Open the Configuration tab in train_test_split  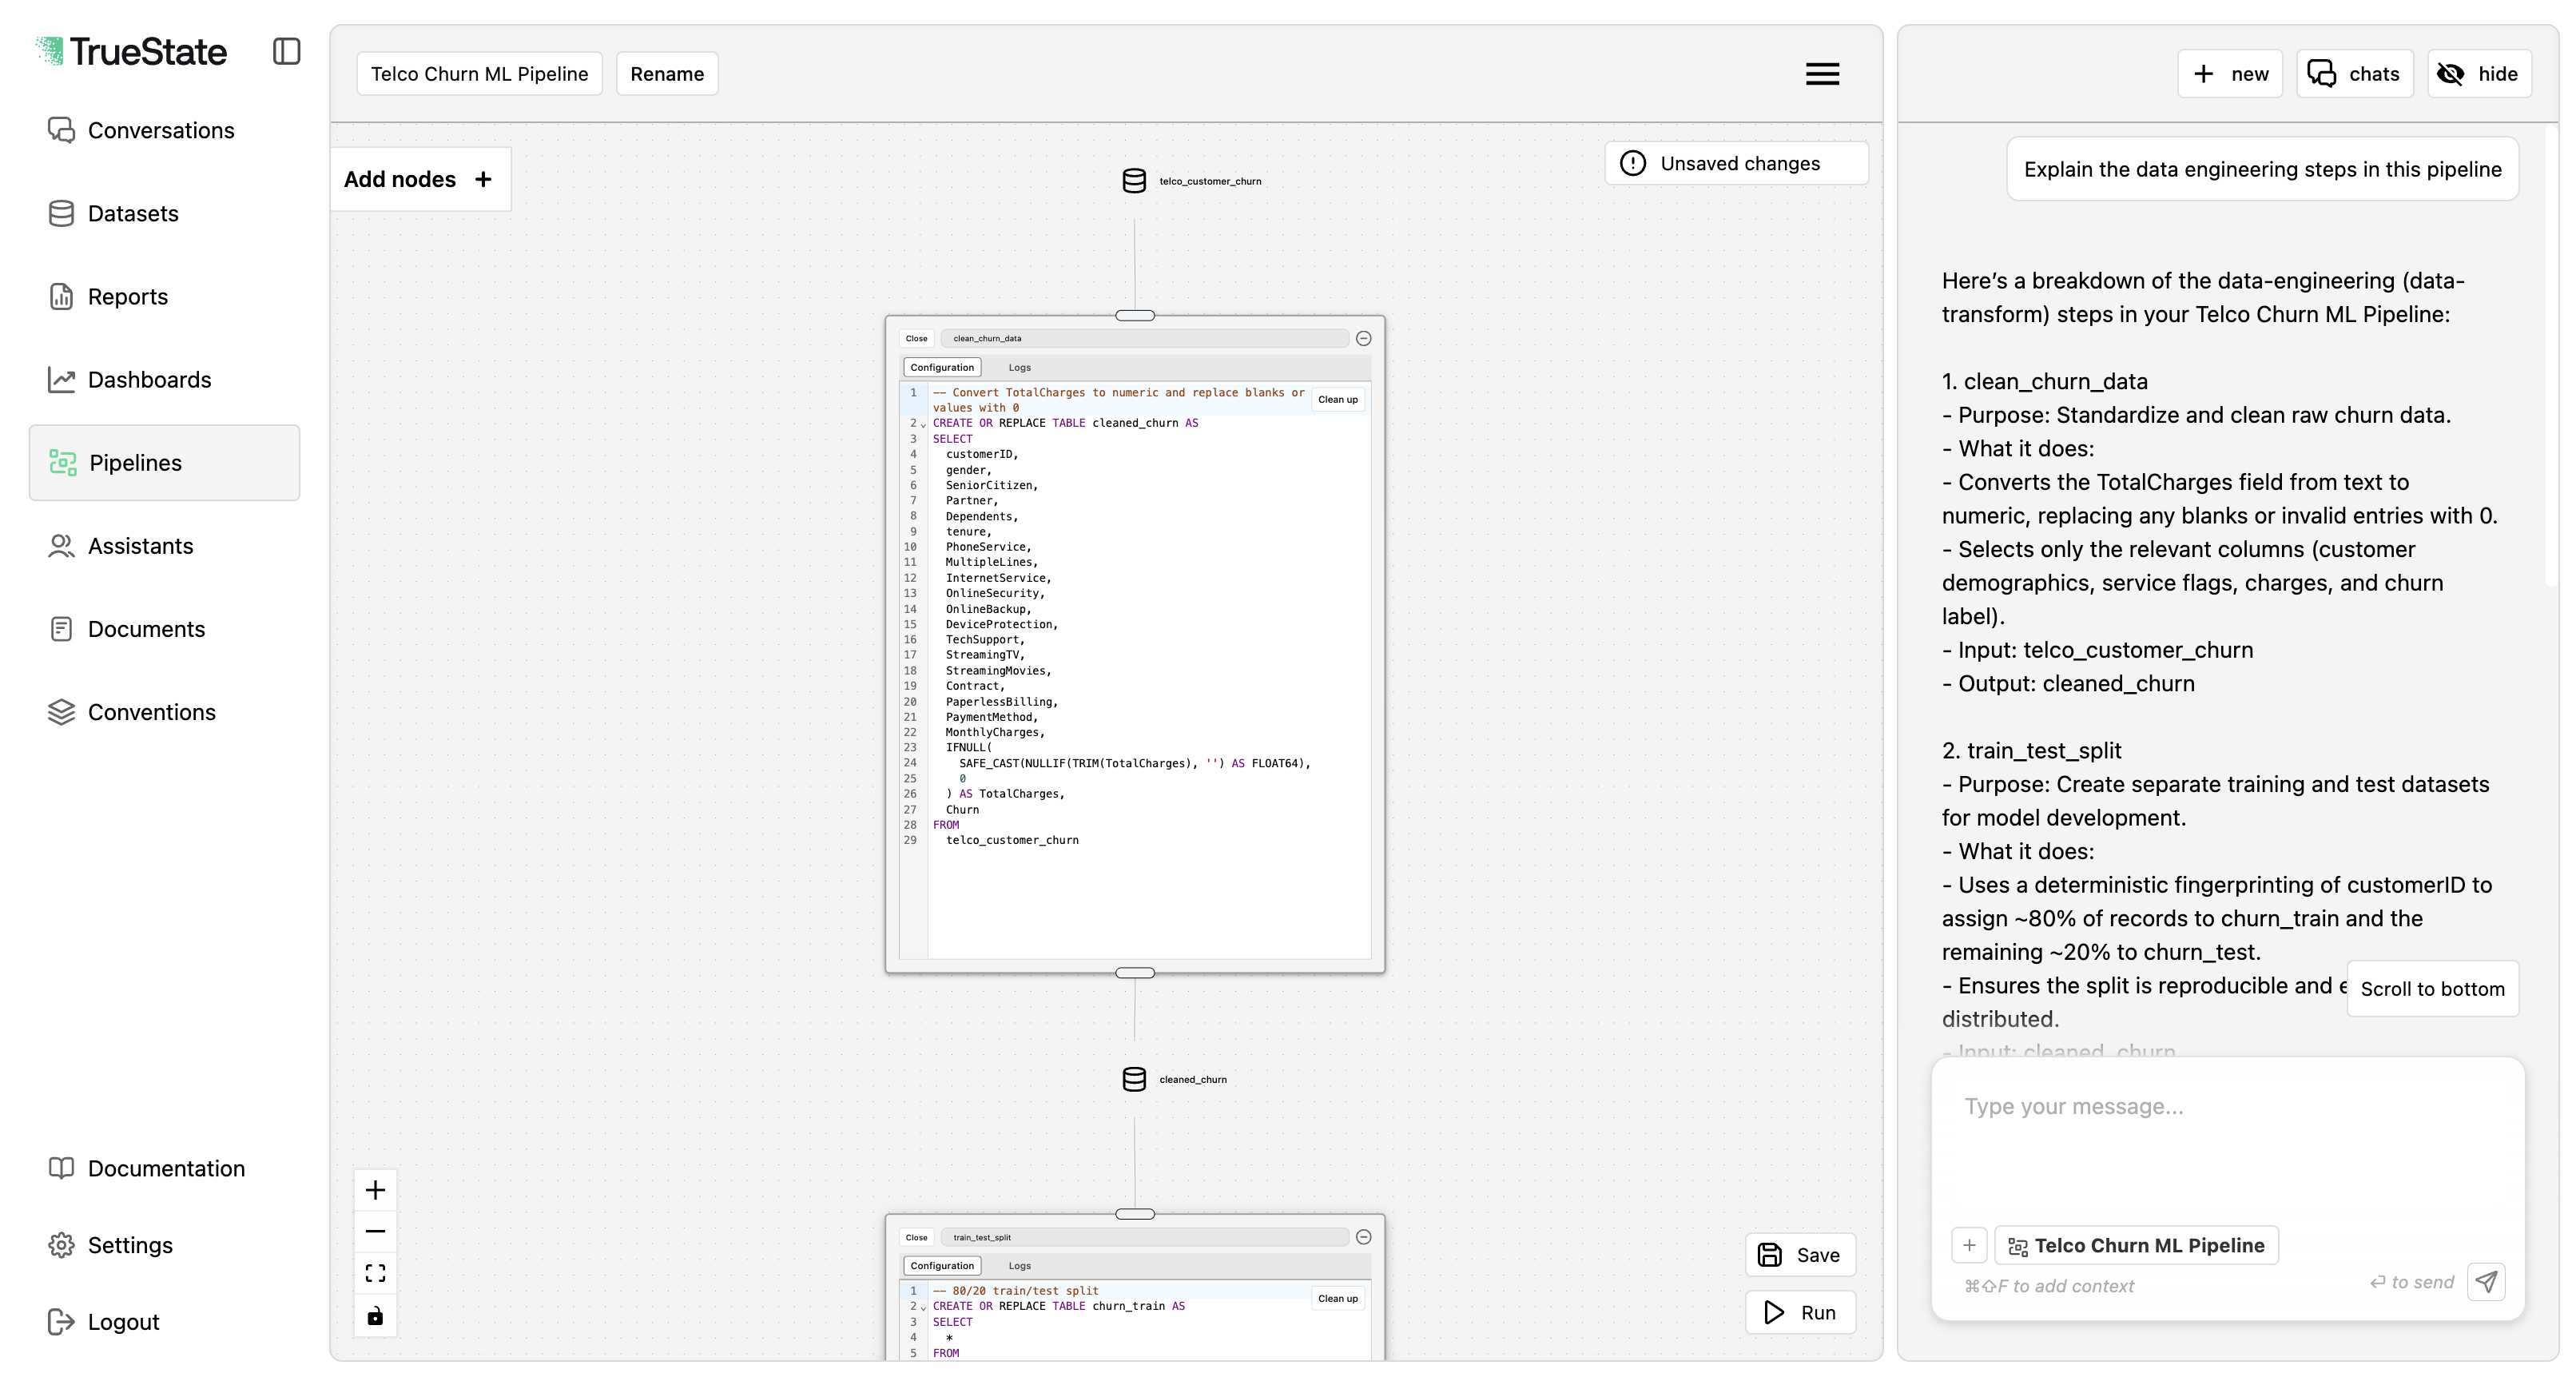click(x=941, y=1265)
